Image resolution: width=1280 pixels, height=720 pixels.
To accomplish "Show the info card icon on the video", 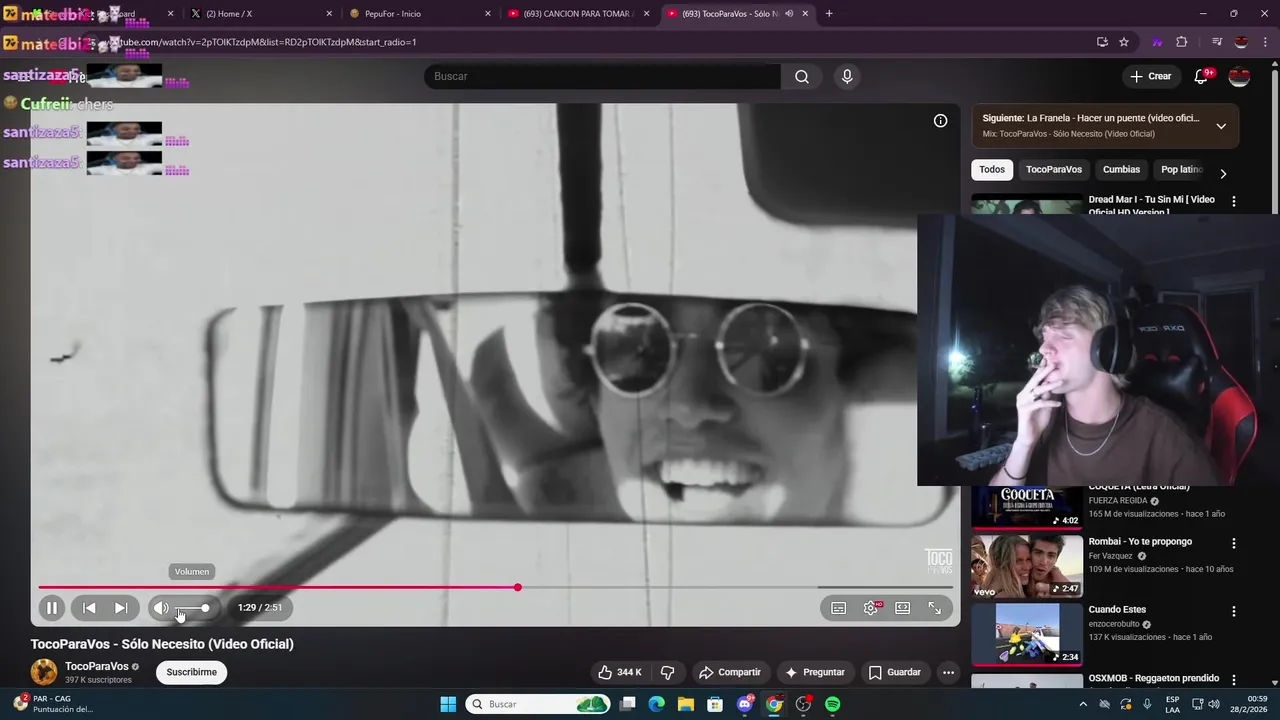I will coord(940,121).
